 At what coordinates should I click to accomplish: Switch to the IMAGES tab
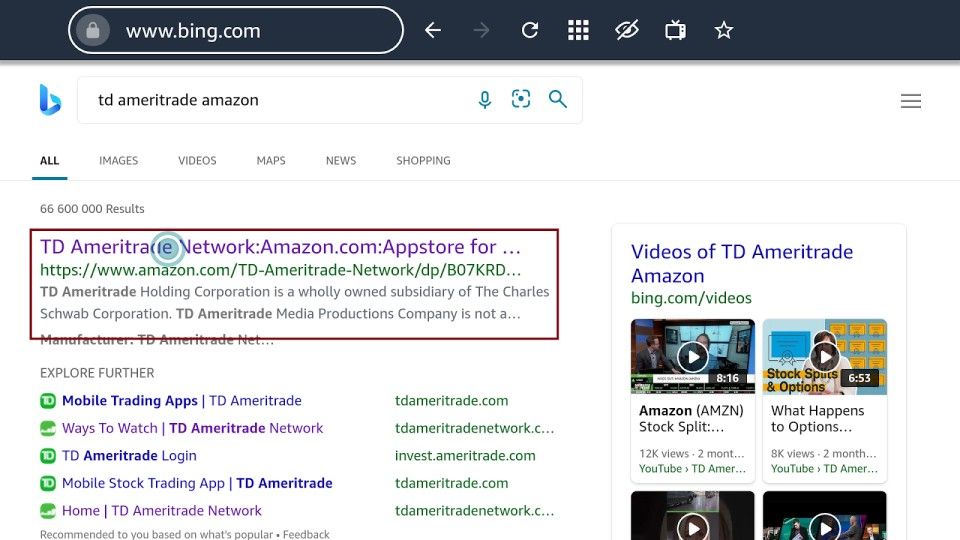click(x=119, y=160)
